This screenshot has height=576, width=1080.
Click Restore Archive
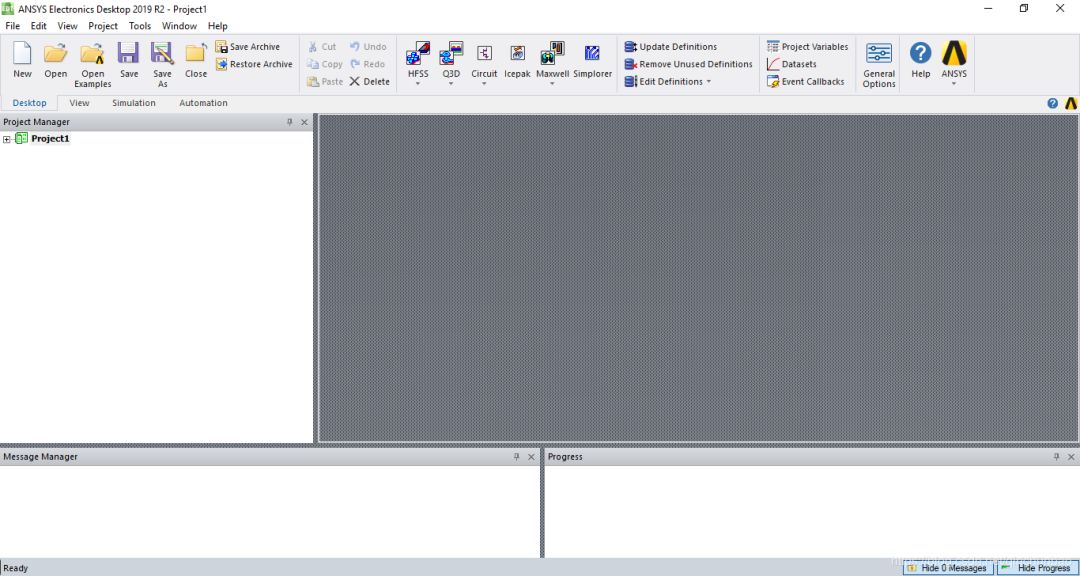tap(254, 64)
